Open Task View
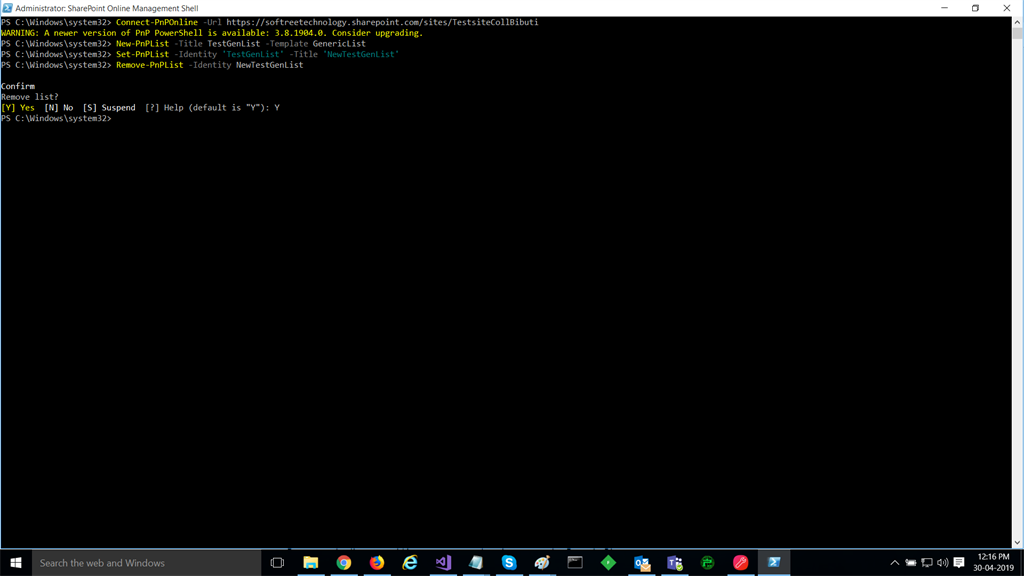Image resolution: width=1024 pixels, height=576 pixels. 279,562
